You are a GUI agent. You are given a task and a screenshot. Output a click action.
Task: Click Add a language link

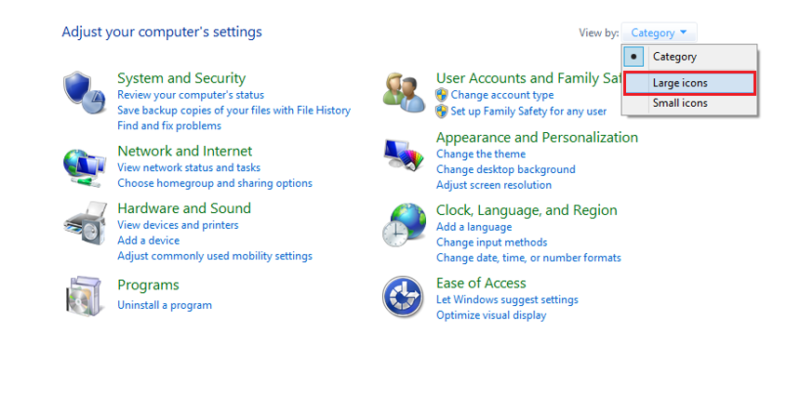(474, 227)
